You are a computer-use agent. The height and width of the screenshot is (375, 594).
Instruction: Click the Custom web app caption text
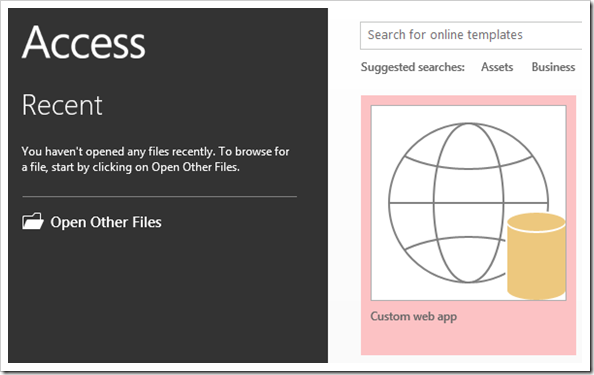(x=414, y=316)
